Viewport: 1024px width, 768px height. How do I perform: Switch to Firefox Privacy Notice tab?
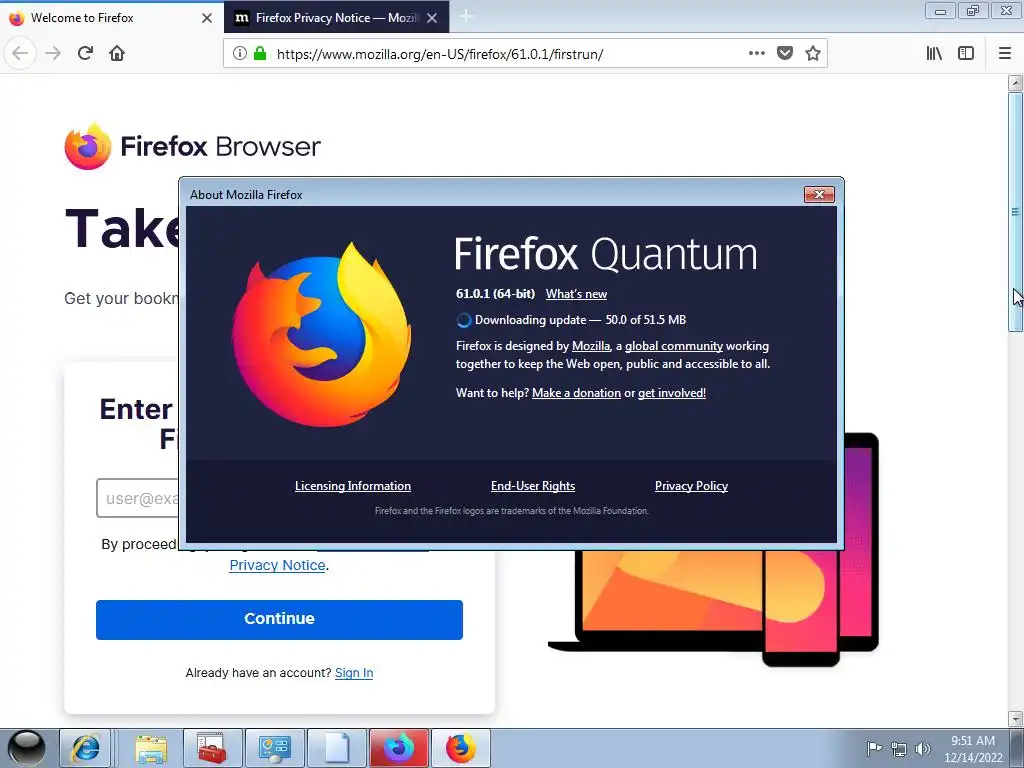click(336, 18)
